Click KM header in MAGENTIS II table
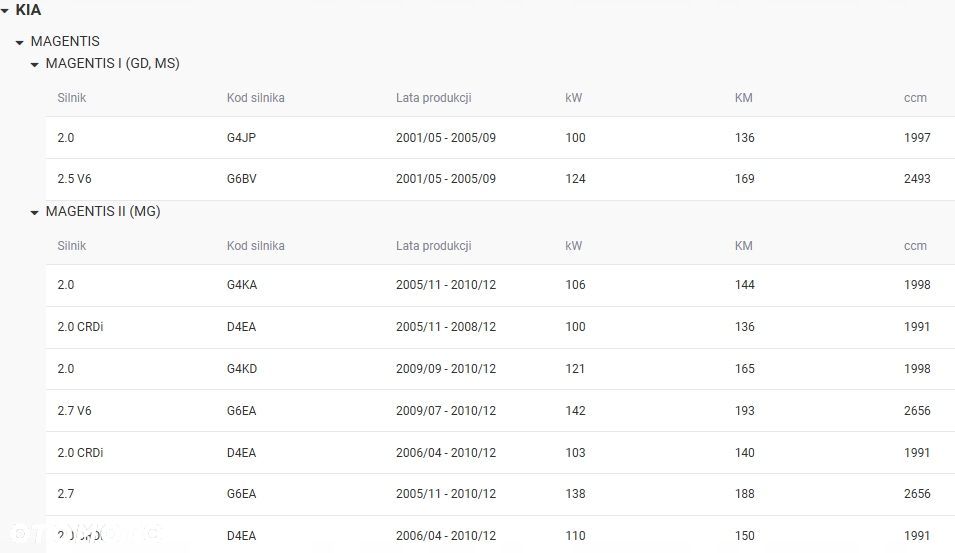The image size is (955, 553). coord(744,245)
